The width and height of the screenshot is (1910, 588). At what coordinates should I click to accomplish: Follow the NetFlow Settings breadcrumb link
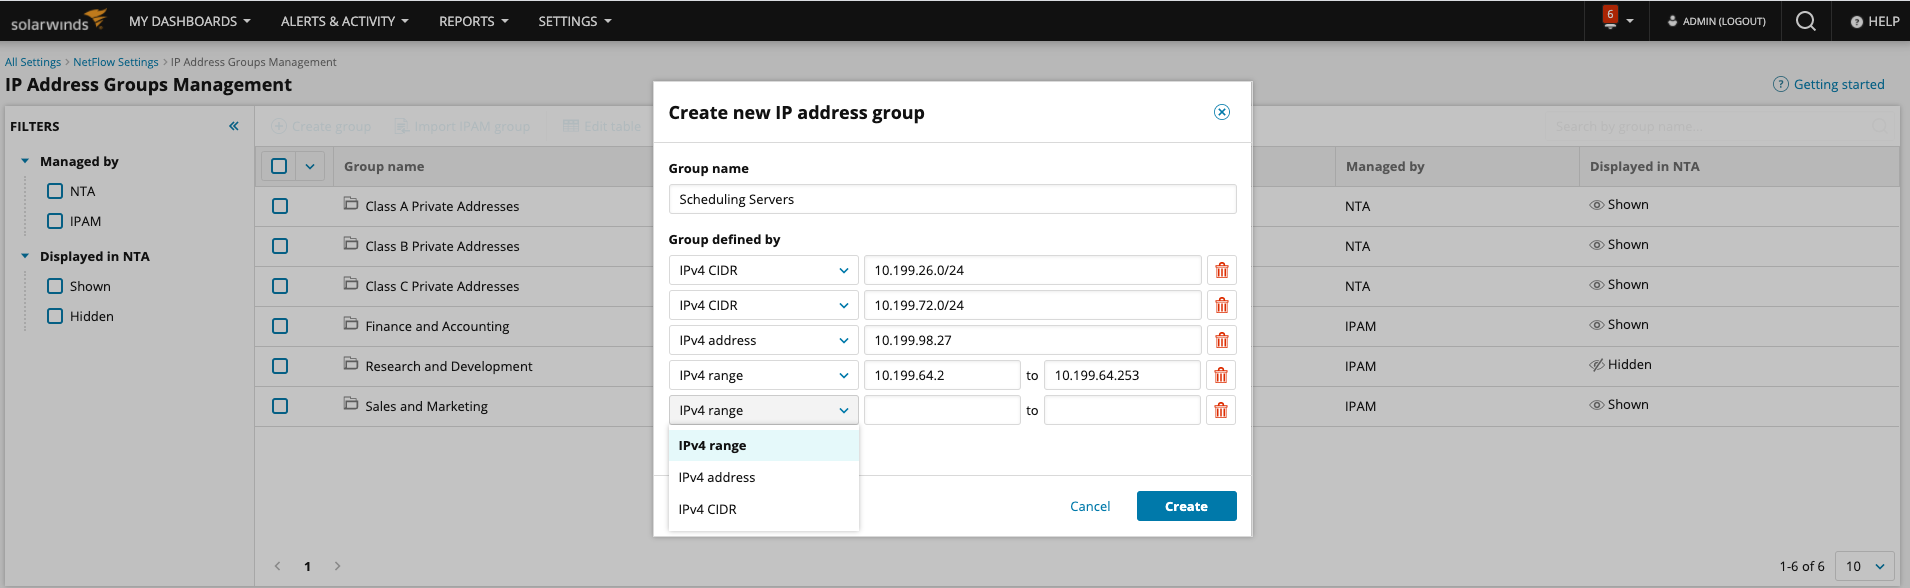pyautogui.click(x=116, y=62)
